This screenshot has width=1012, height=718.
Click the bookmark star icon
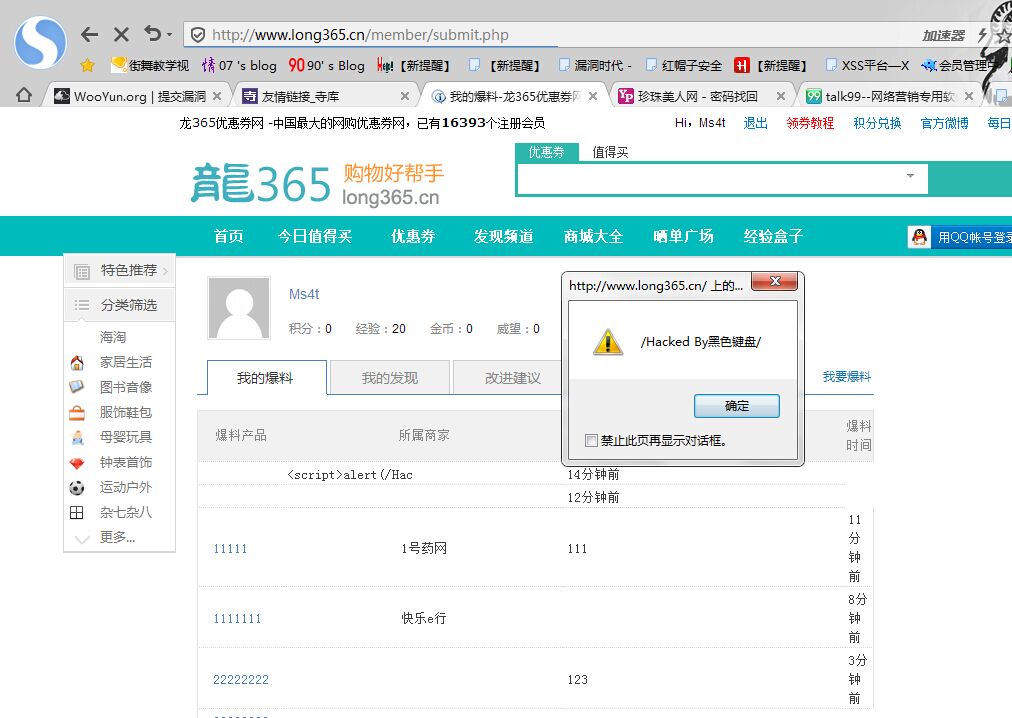click(87, 65)
